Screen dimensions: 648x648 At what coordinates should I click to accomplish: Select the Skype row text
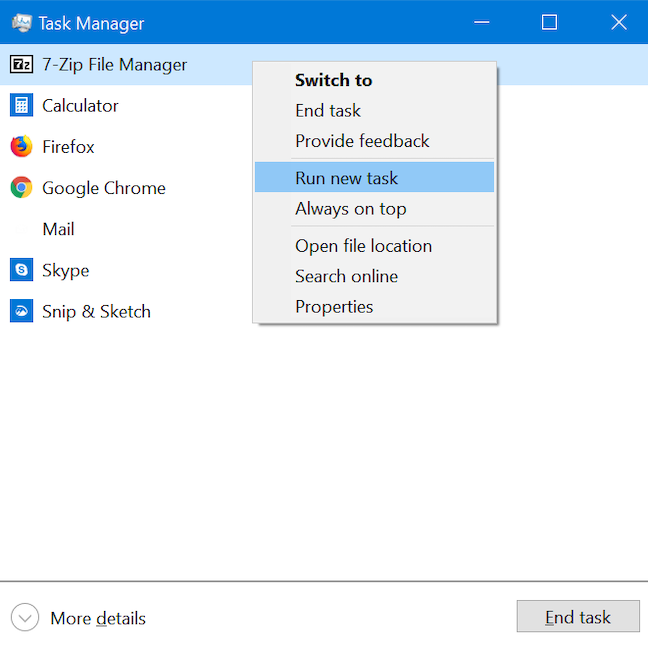click(65, 271)
